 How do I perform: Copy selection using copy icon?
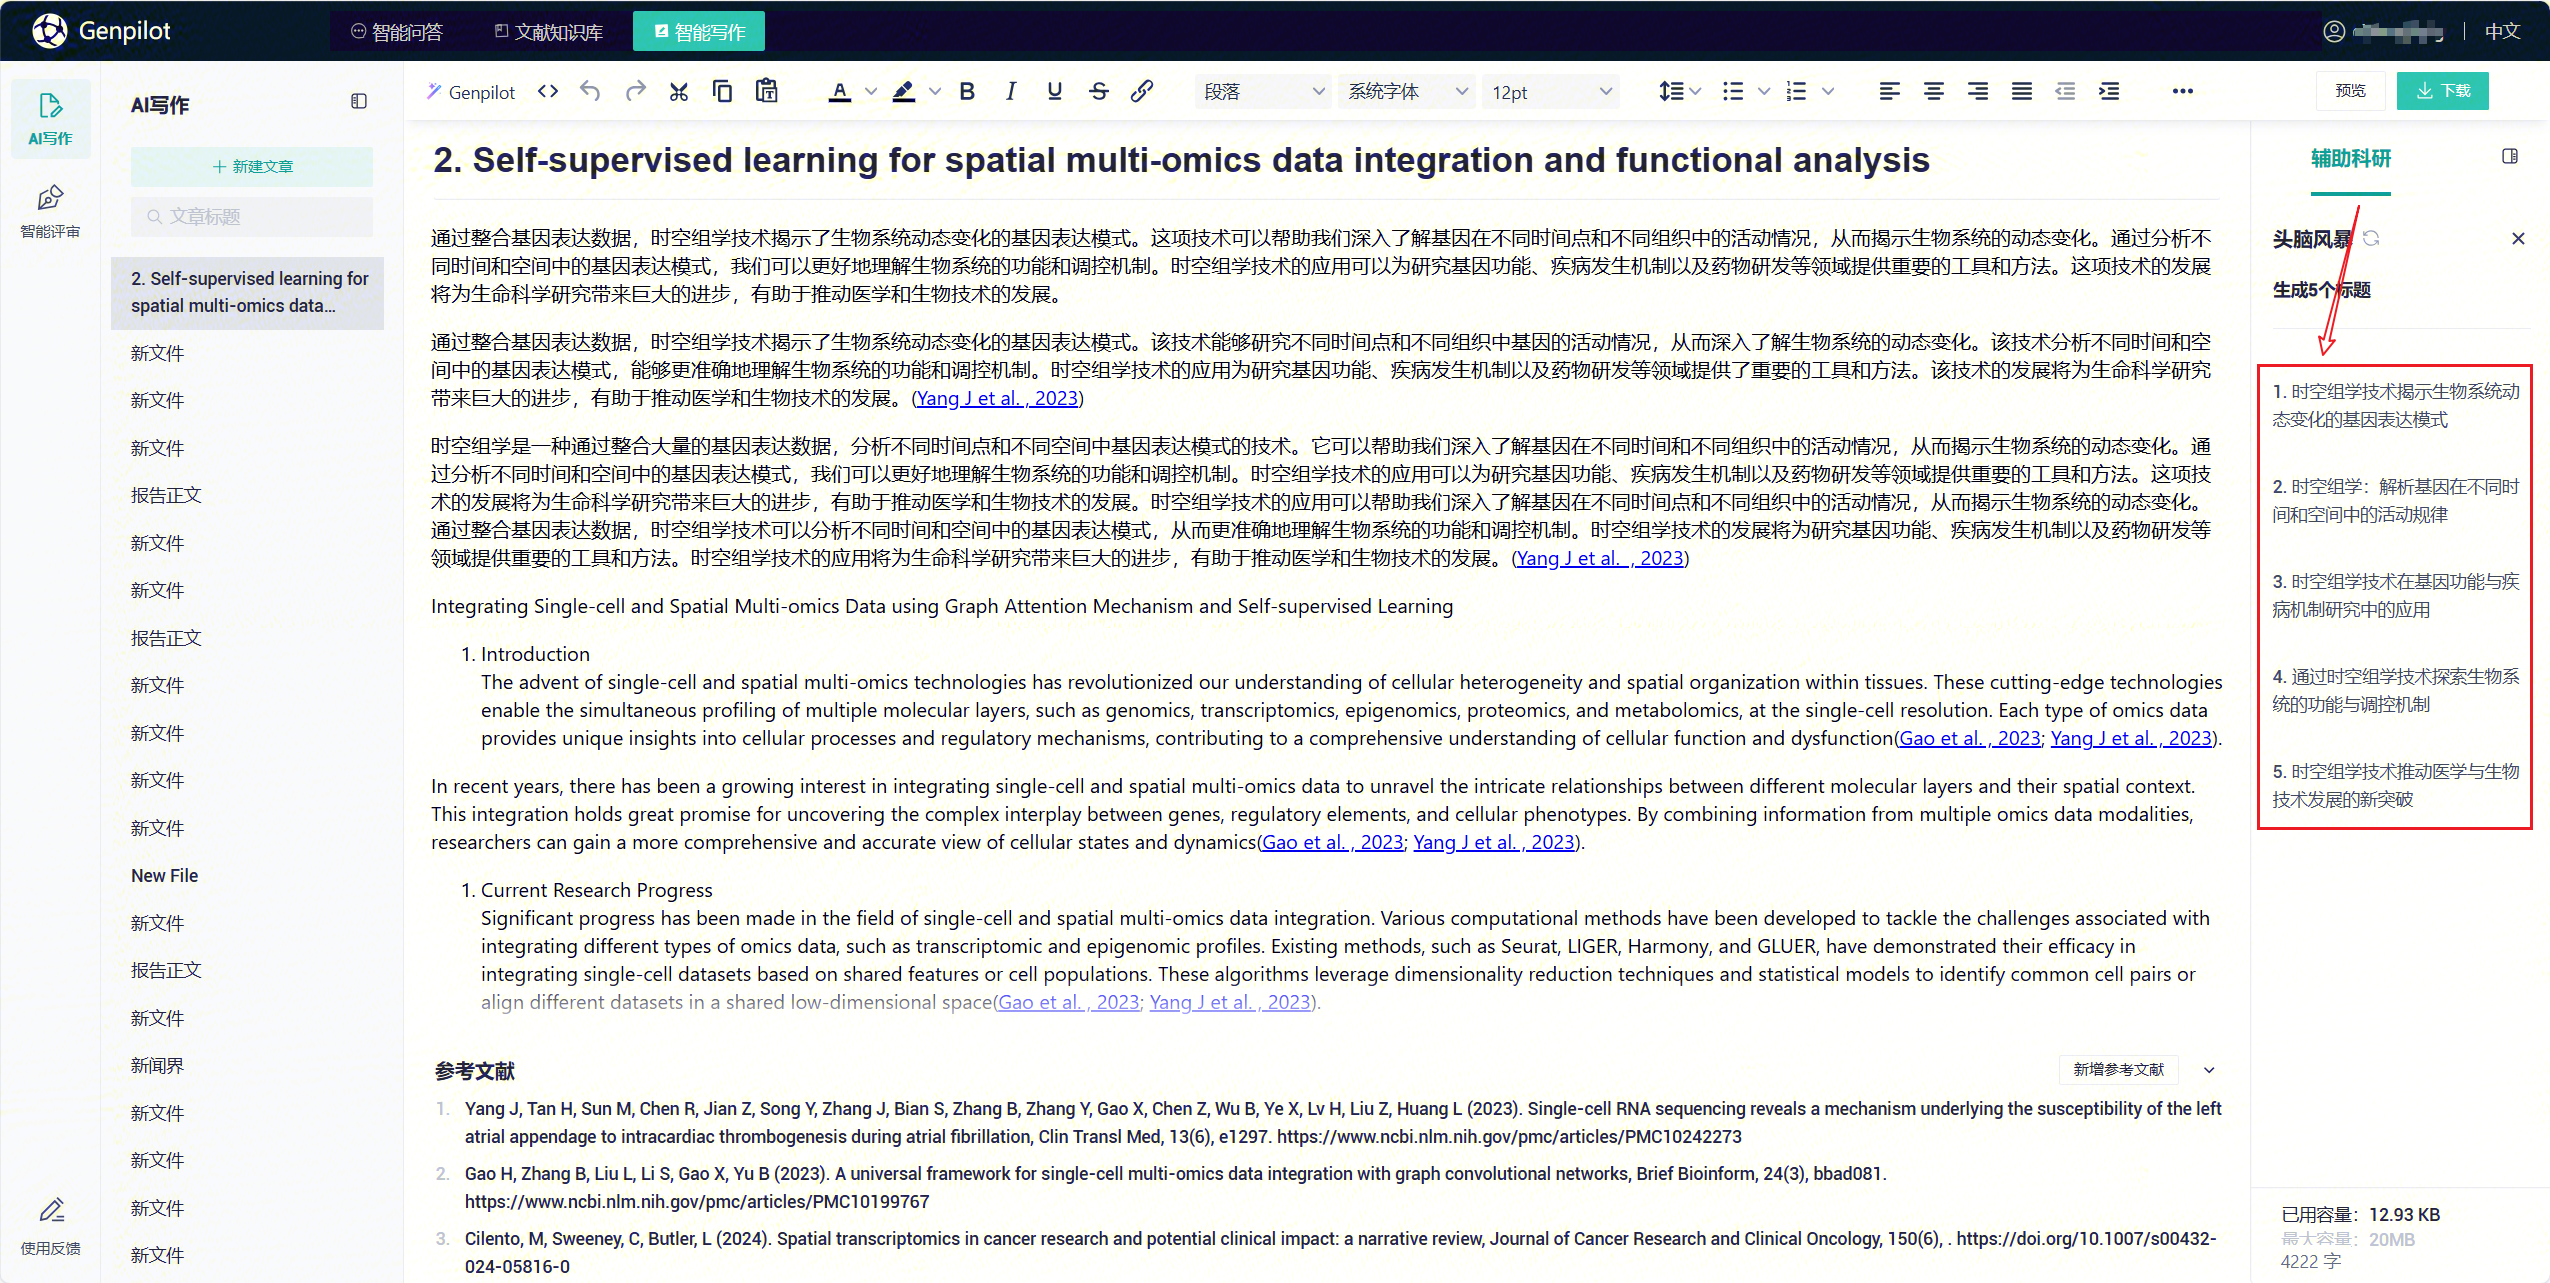click(722, 92)
